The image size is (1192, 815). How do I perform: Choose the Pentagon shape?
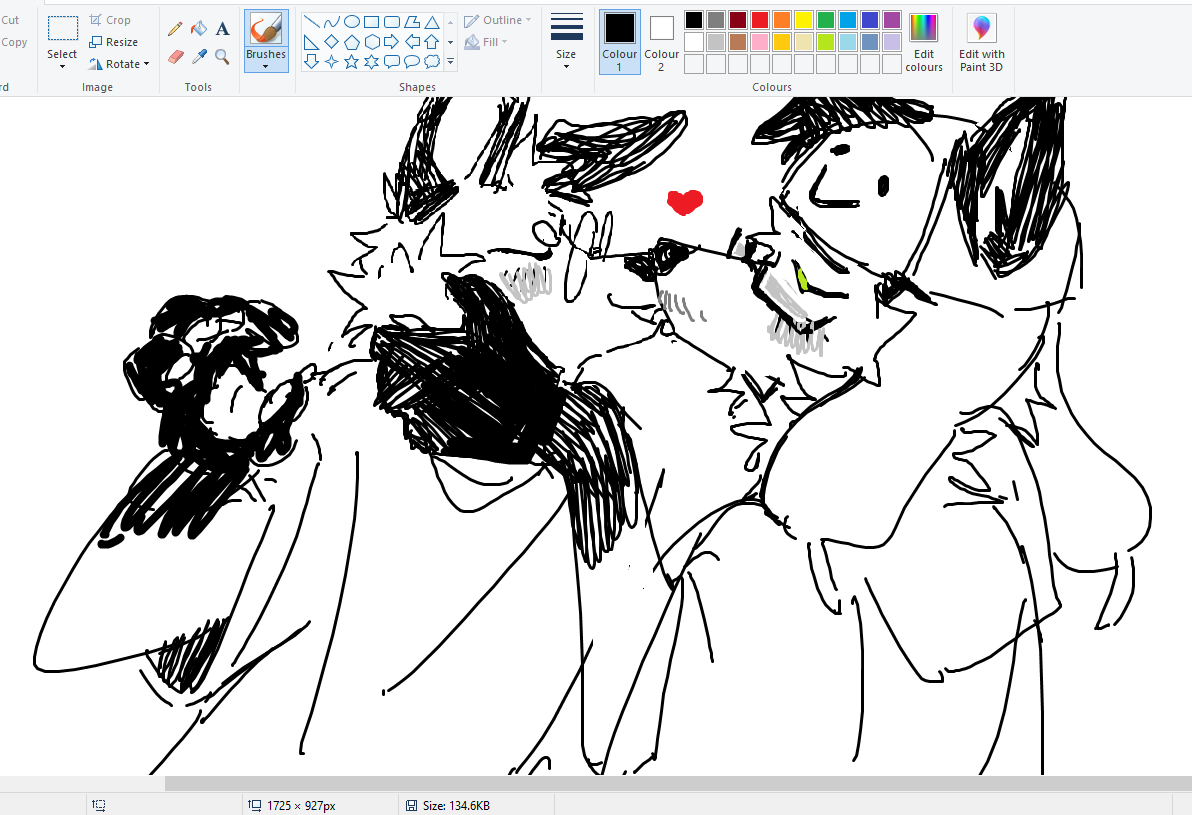(351, 42)
